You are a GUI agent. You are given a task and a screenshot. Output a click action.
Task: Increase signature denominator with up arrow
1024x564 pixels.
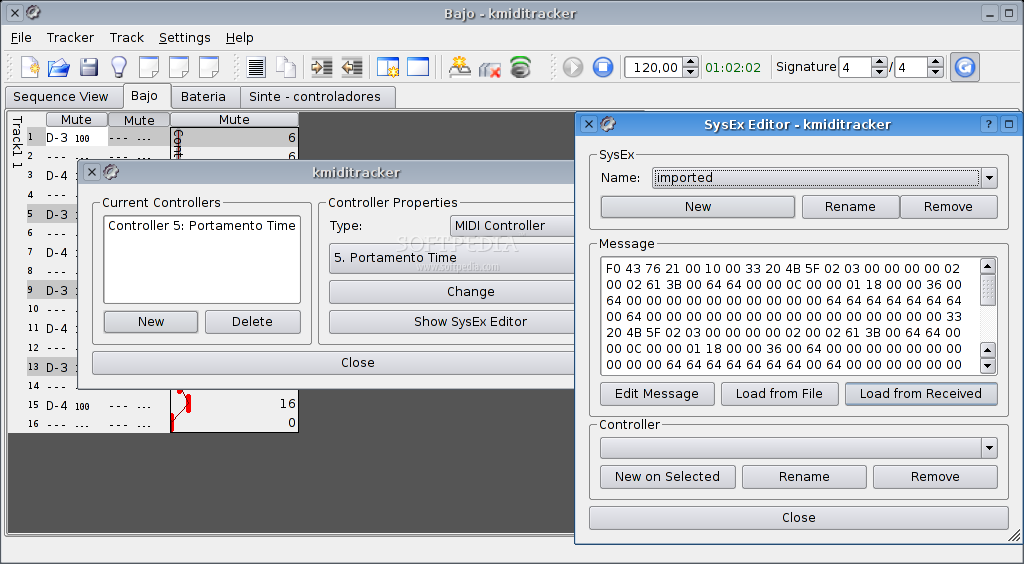pyautogui.click(x=935, y=62)
